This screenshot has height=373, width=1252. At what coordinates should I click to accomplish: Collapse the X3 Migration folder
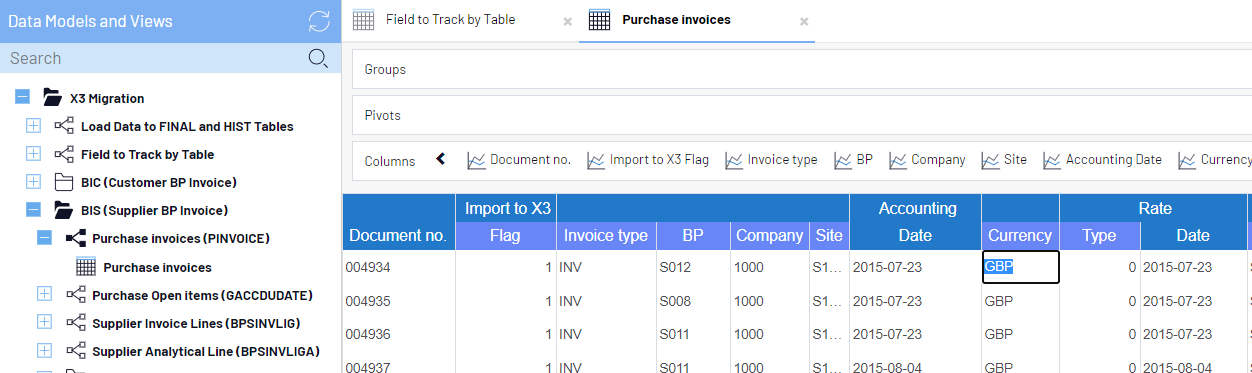pyautogui.click(x=22, y=98)
